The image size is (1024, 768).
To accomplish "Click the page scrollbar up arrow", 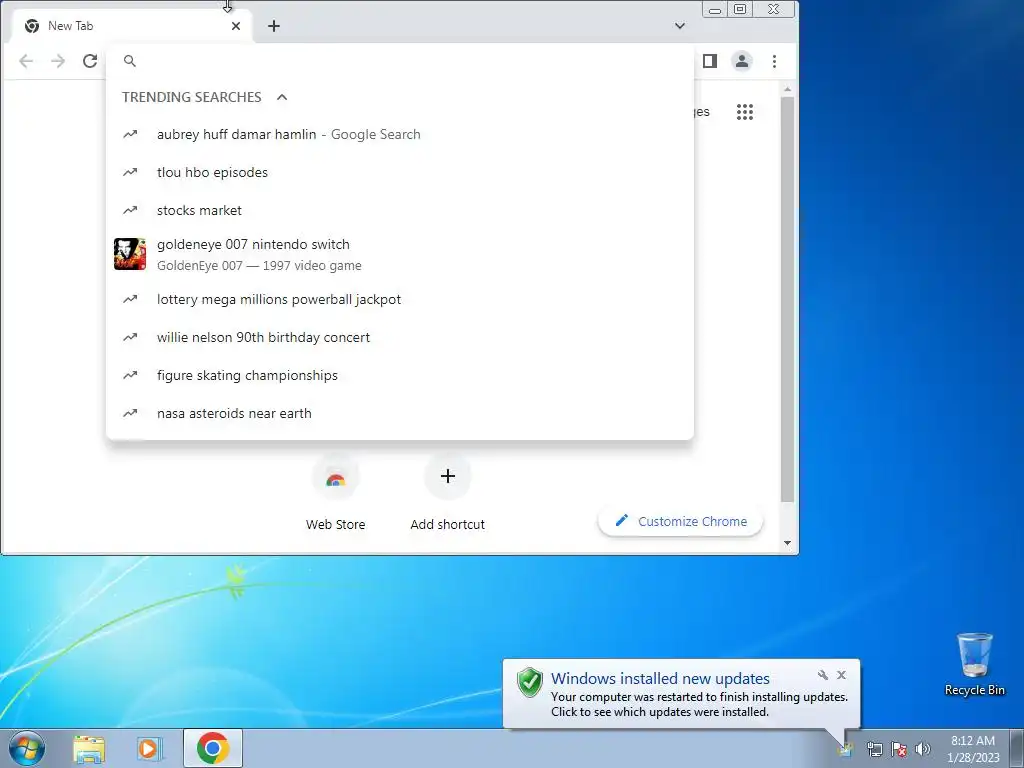I will 788,89.
